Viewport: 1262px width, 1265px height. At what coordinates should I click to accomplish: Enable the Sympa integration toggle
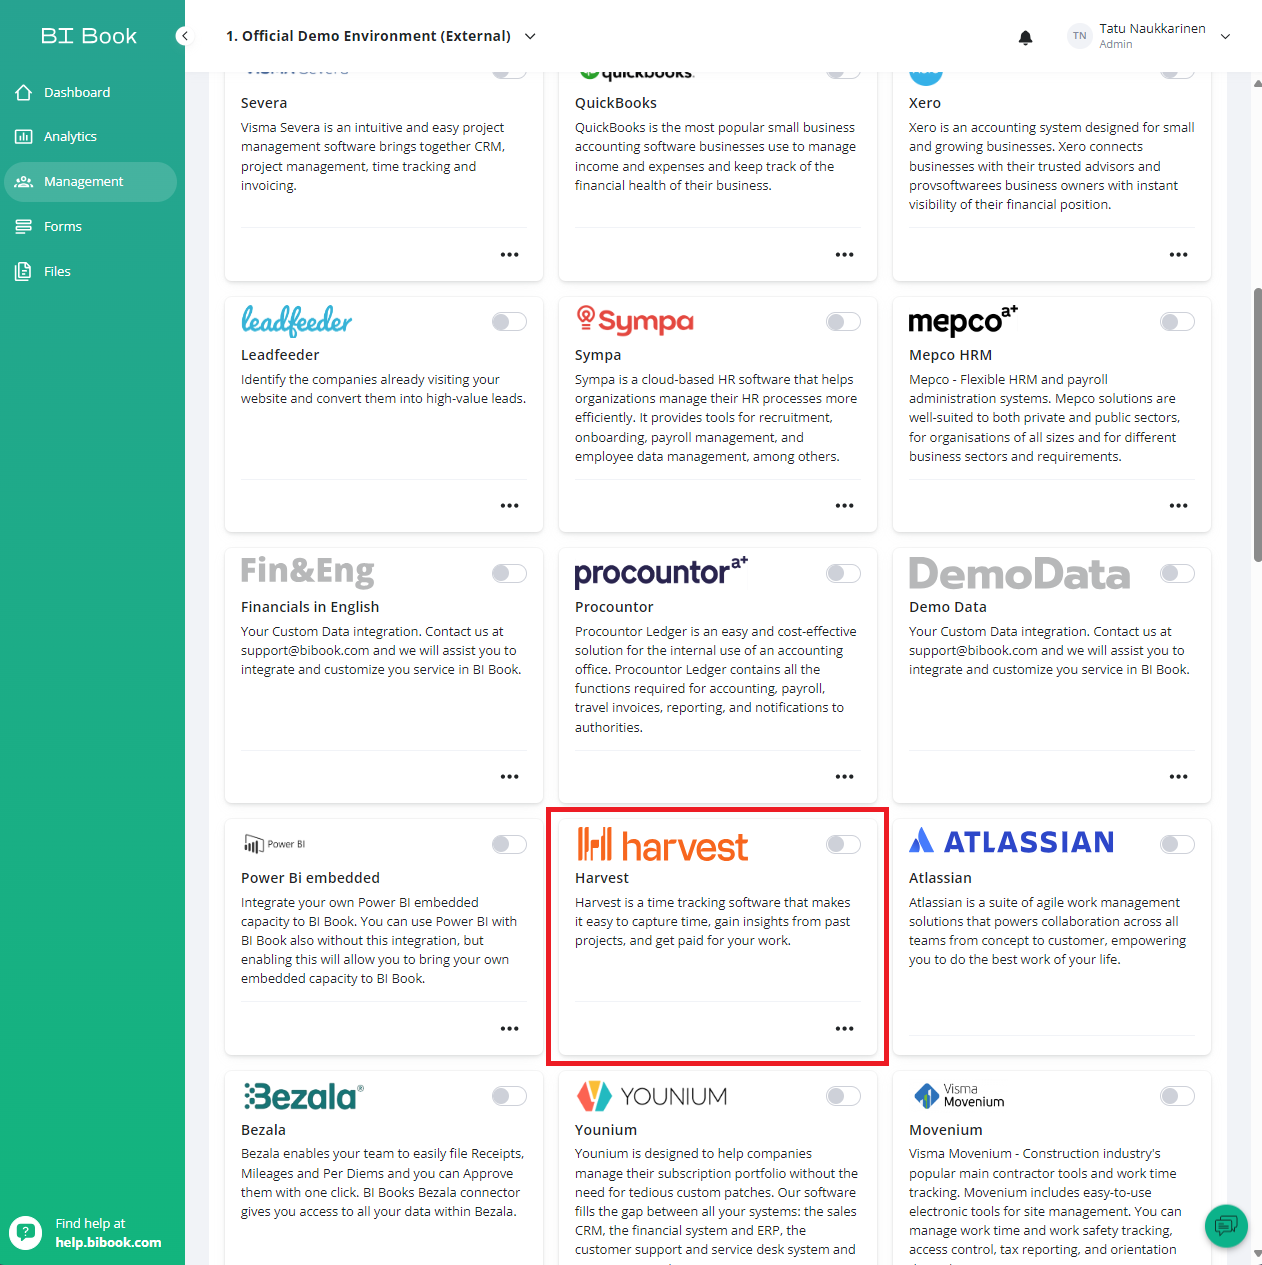(x=843, y=321)
